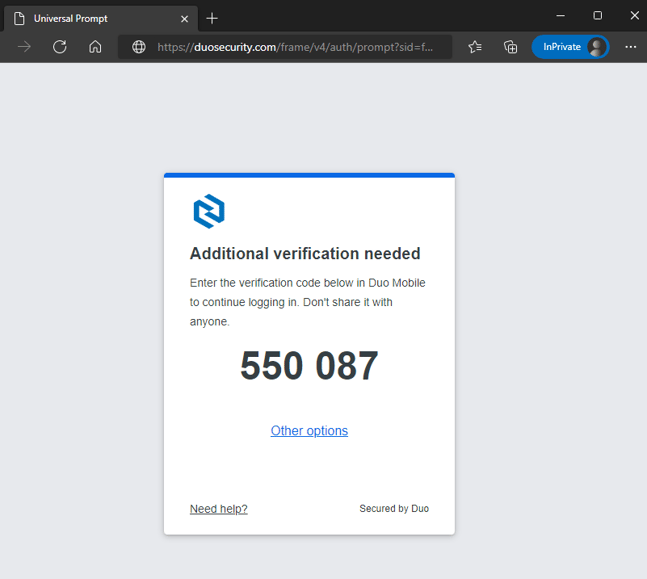Click the browser forward arrow
Viewport: 647px width, 579px height.
pos(24,47)
